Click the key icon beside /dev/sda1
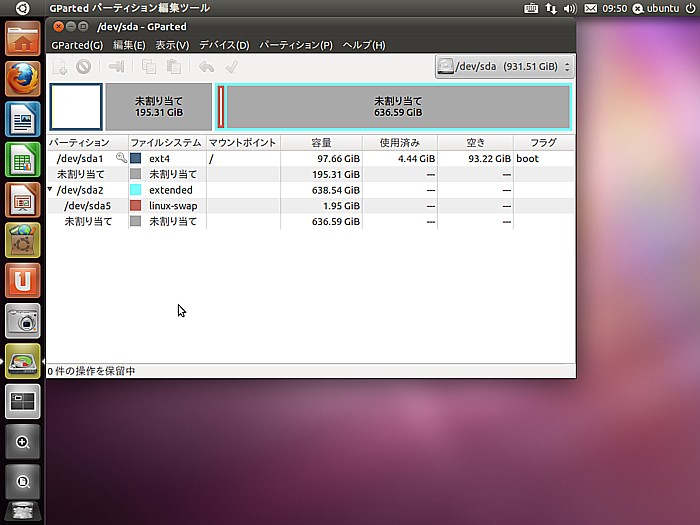The width and height of the screenshot is (700, 525). click(x=121, y=157)
